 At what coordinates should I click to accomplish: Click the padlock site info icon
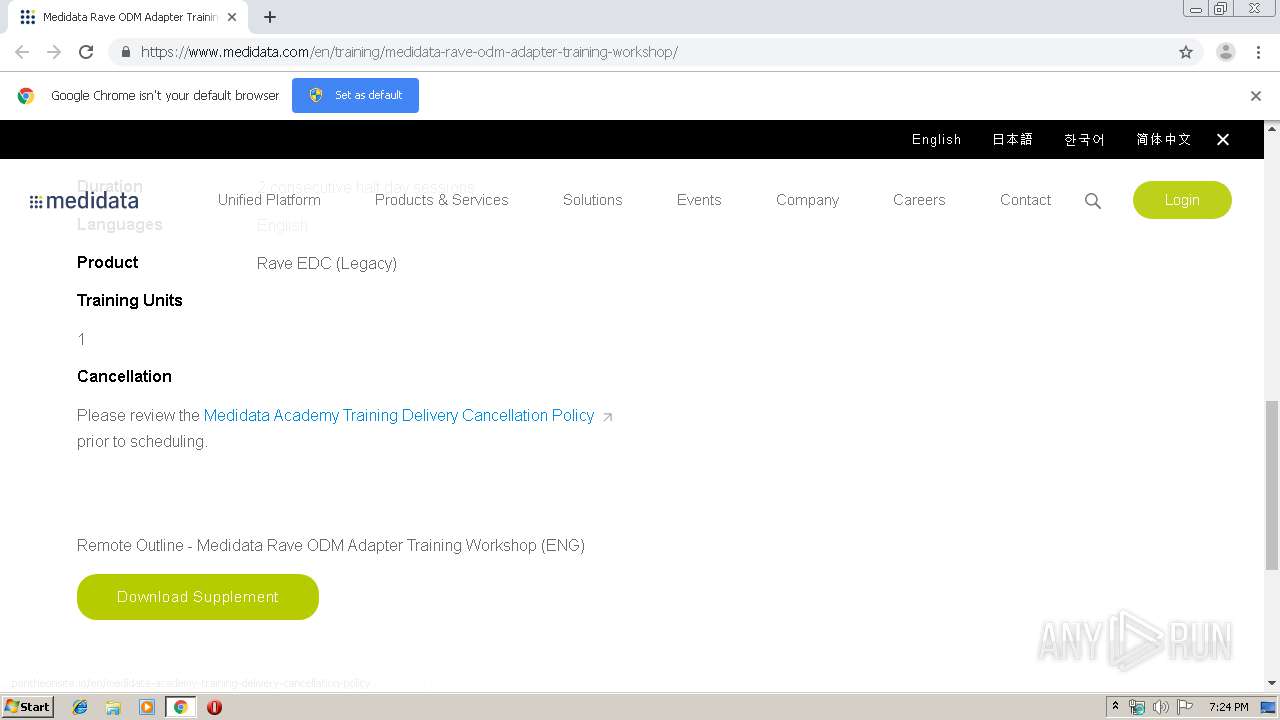click(x=125, y=52)
